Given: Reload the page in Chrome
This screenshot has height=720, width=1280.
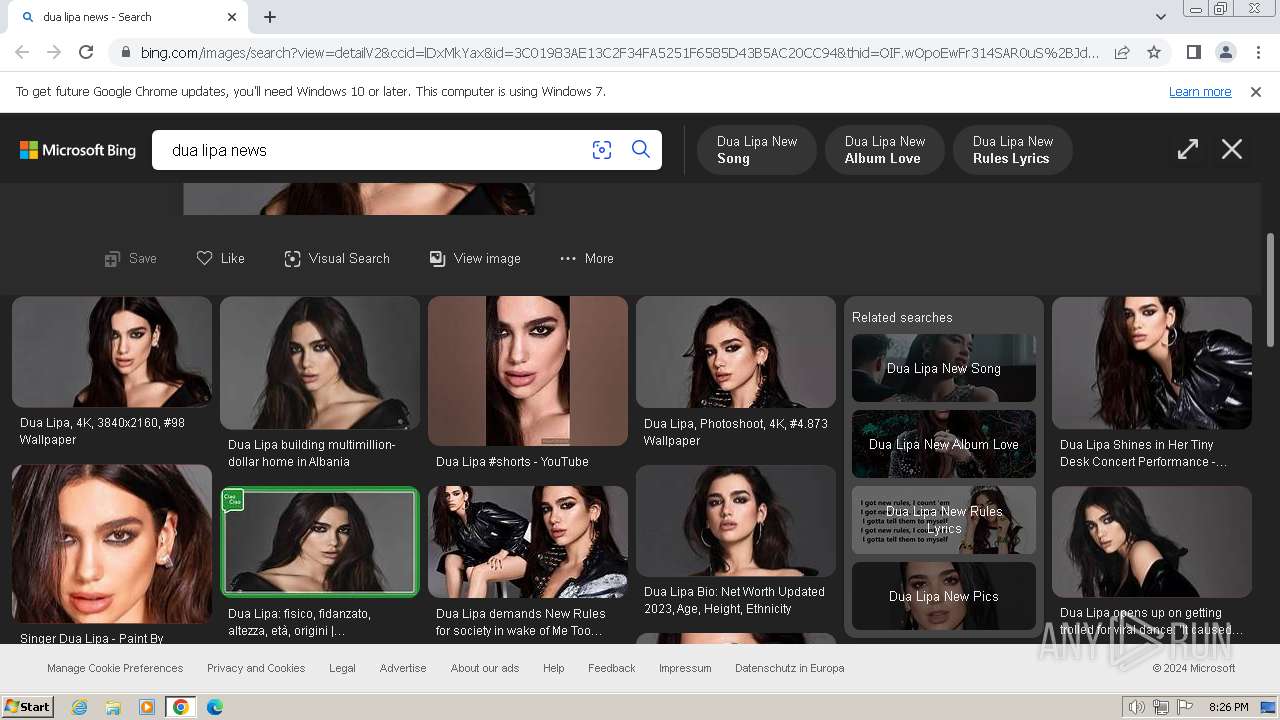Looking at the screenshot, I should (x=86, y=52).
